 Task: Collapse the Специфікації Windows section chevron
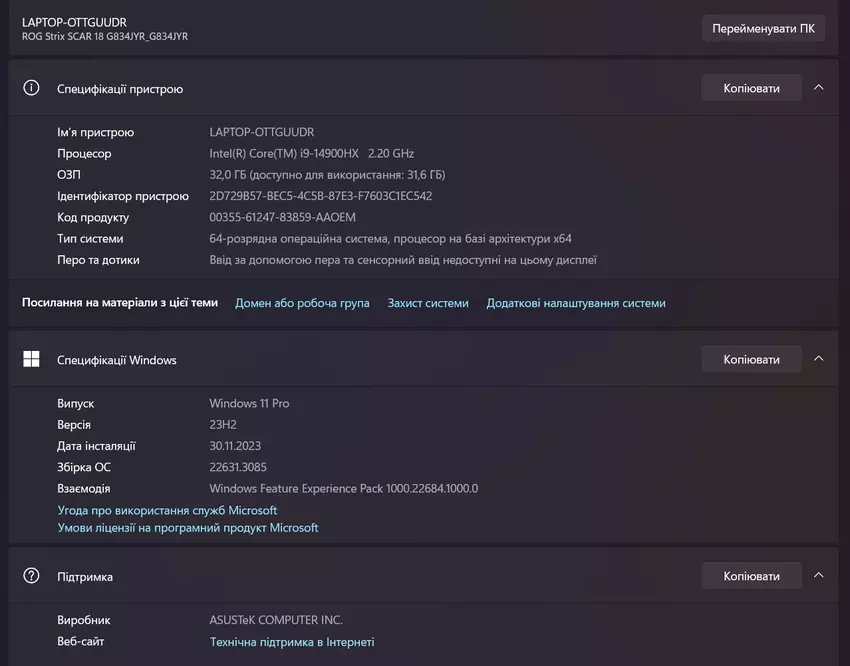tap(819, 359)
